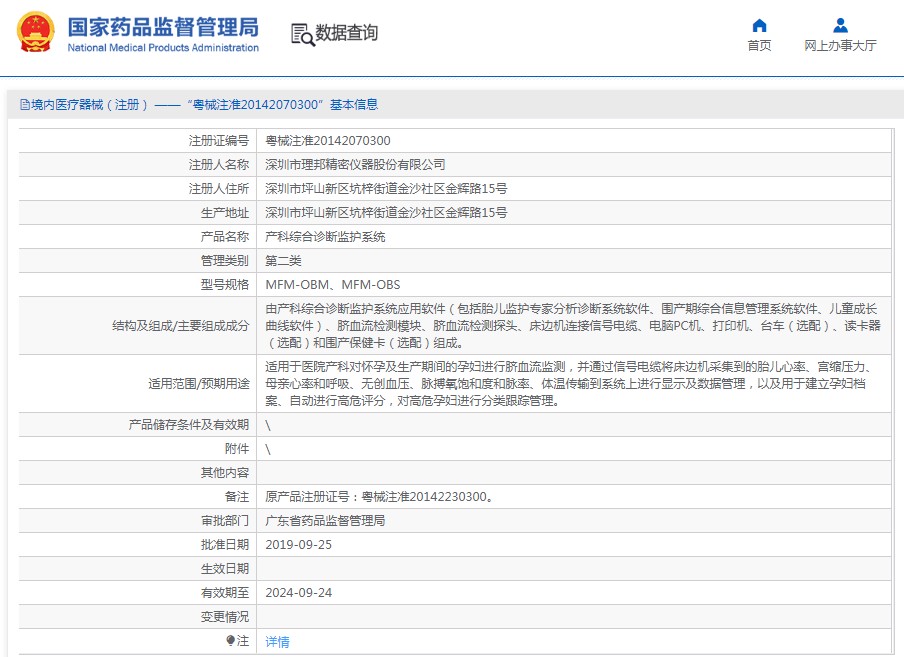Click the 适用范围/预期用途 label
Viewport: 904px width, 657px height.
[x=198, y=384]
